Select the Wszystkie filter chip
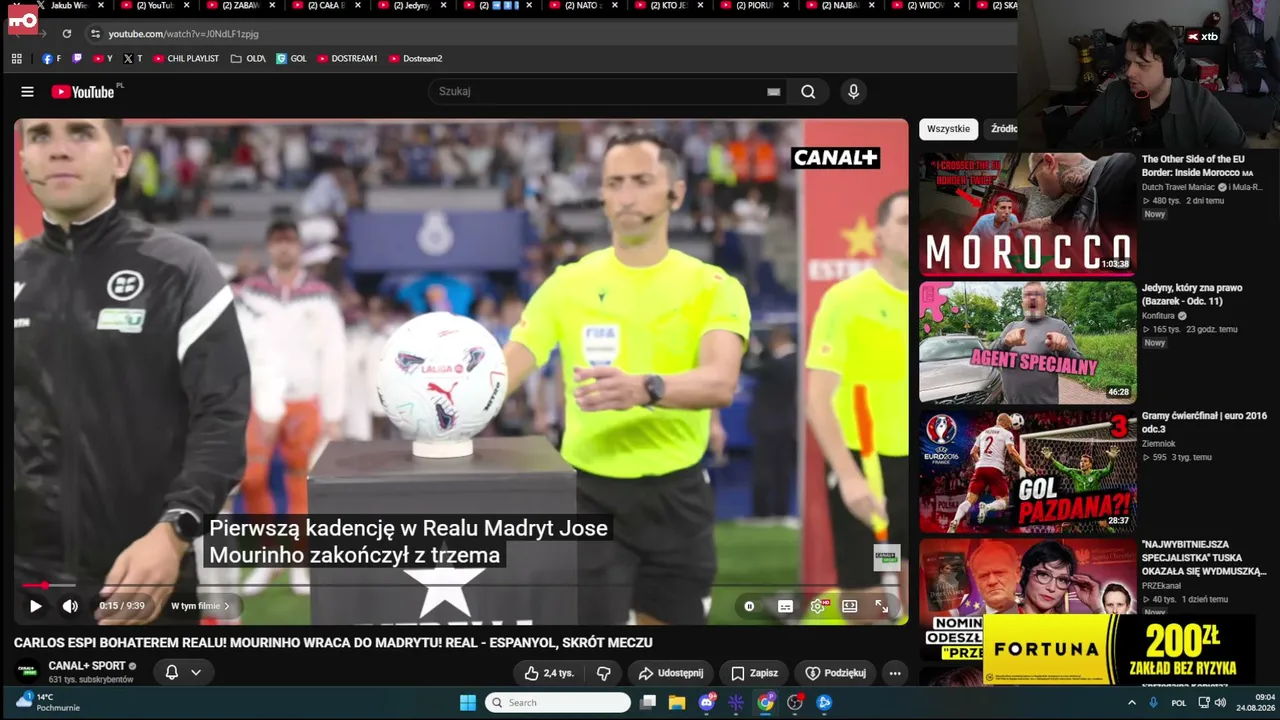Screen dimensions: 1280x720 point(948,129)
